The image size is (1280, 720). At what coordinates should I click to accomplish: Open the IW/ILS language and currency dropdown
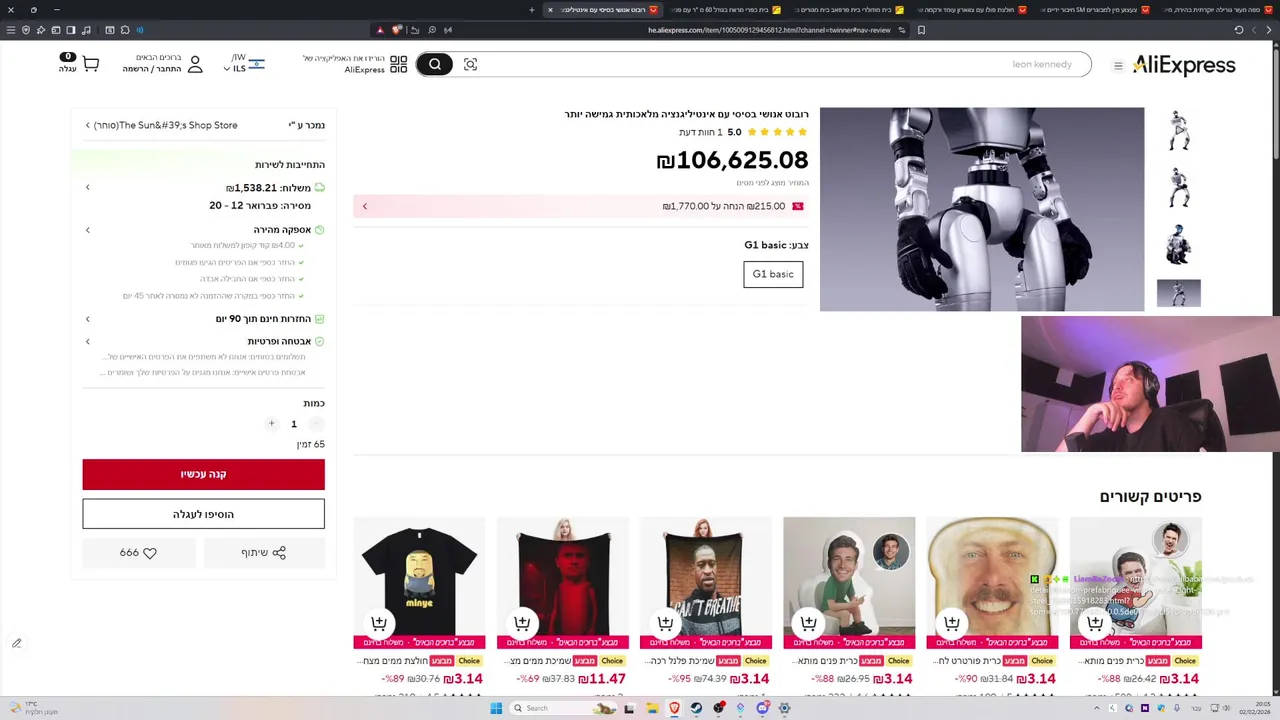tap(244, 64)
